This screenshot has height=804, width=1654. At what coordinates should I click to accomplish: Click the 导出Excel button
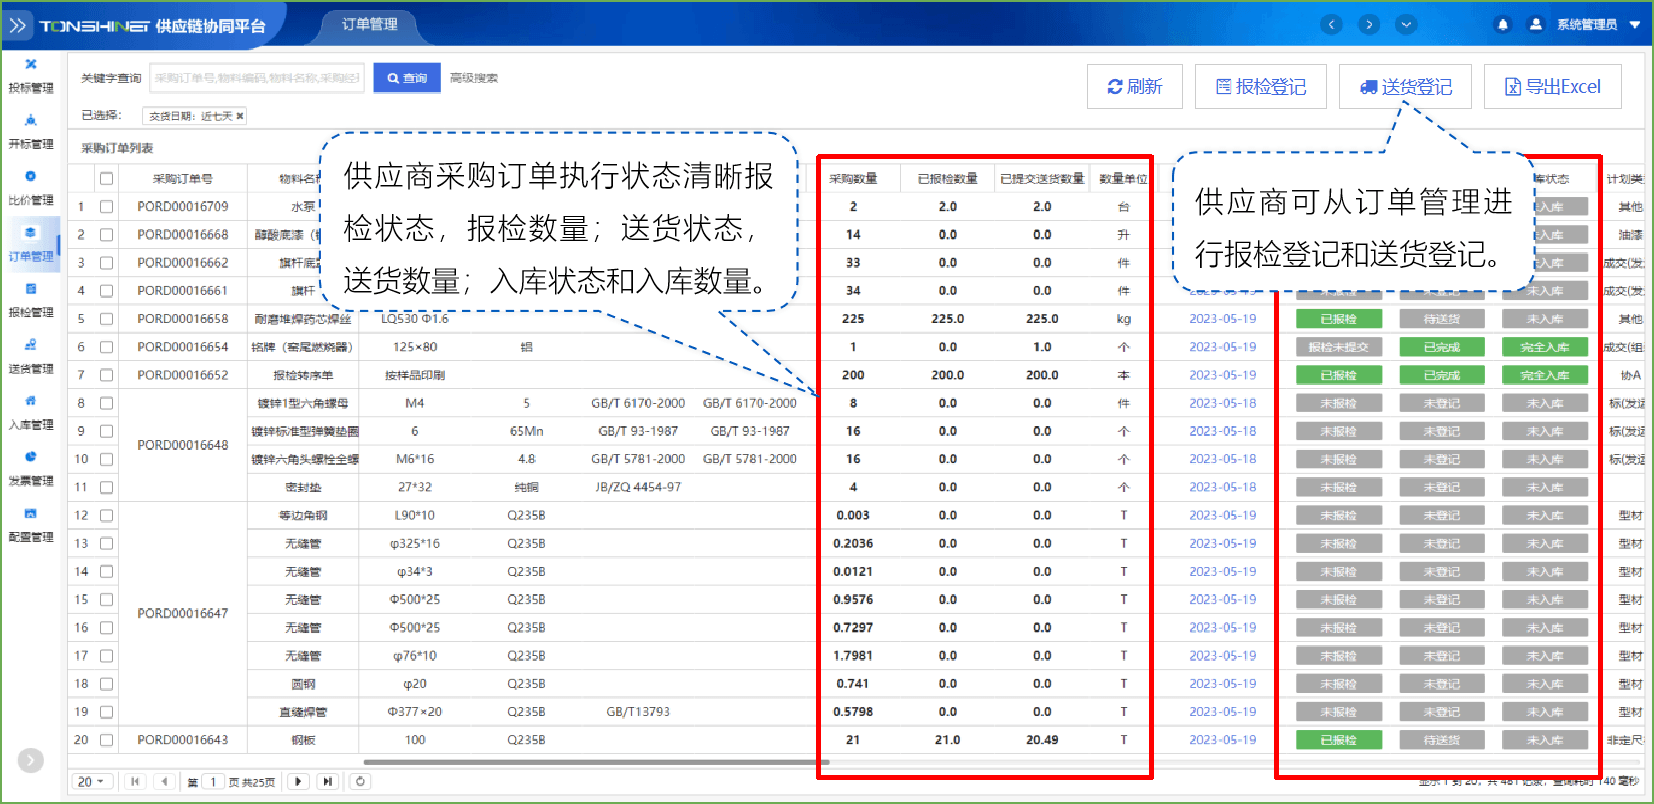click(1552, 87)
